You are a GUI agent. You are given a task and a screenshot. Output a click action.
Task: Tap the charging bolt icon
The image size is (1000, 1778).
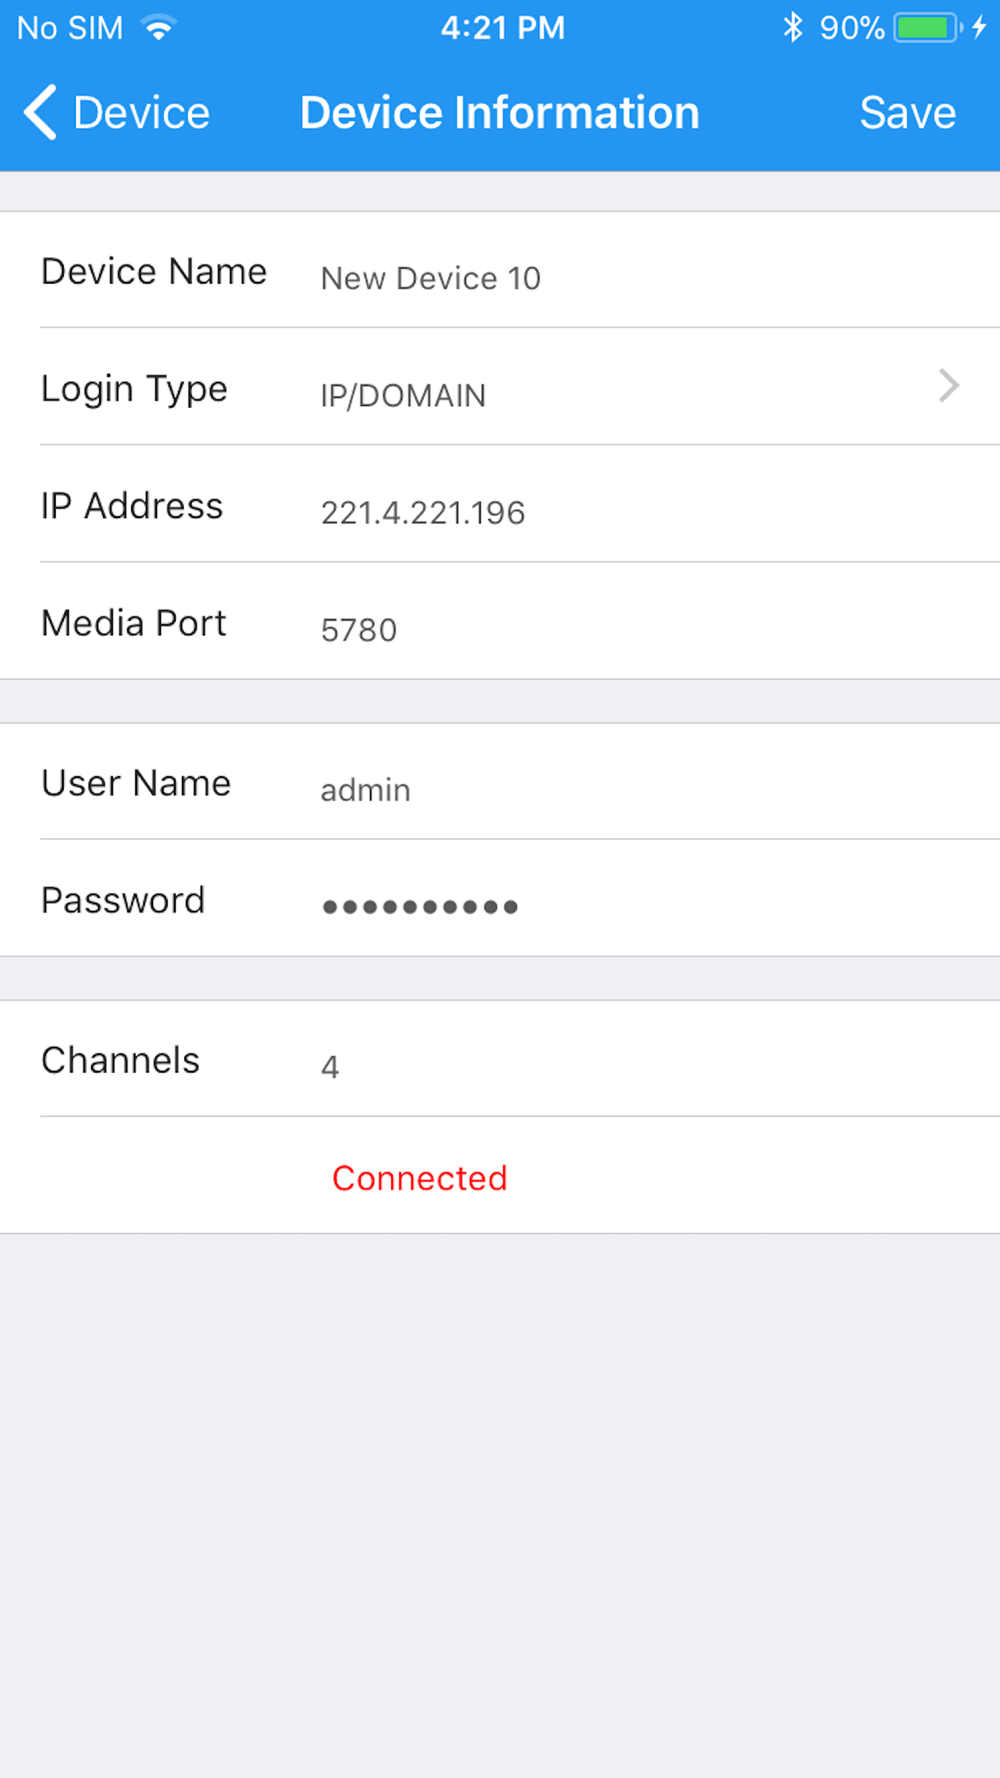pyautogui.click(x=979, y=28)
